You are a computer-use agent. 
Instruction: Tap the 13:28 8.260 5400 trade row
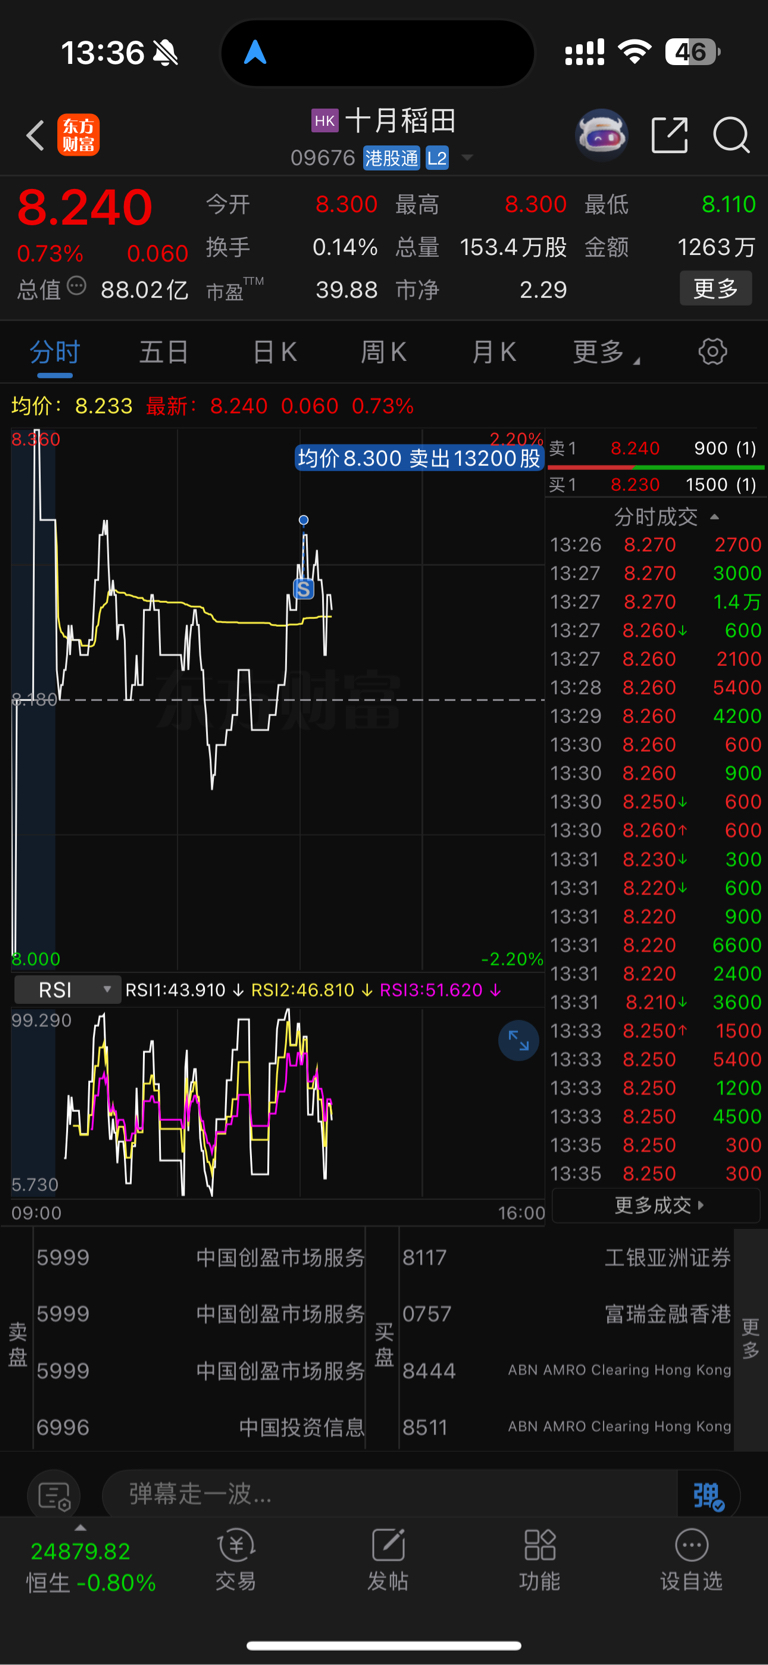tap(655, 688)
